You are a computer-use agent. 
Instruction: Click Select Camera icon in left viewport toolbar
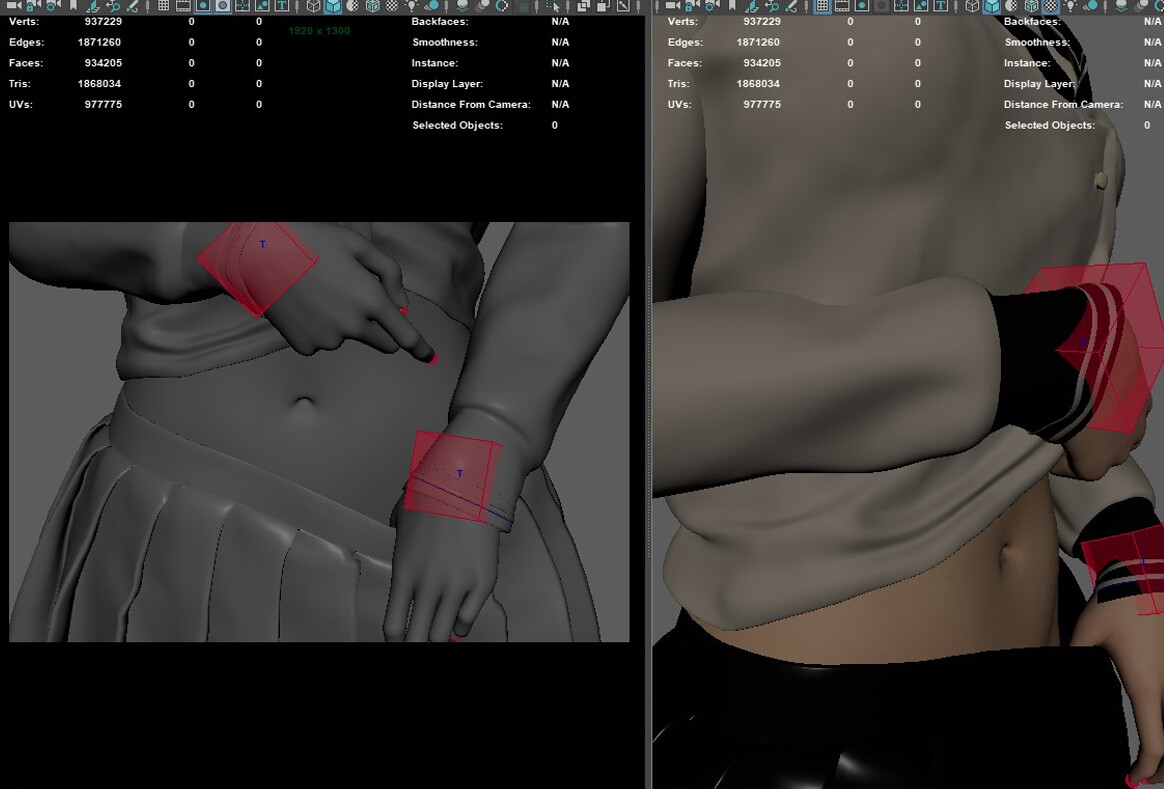(x=14, y=6)
